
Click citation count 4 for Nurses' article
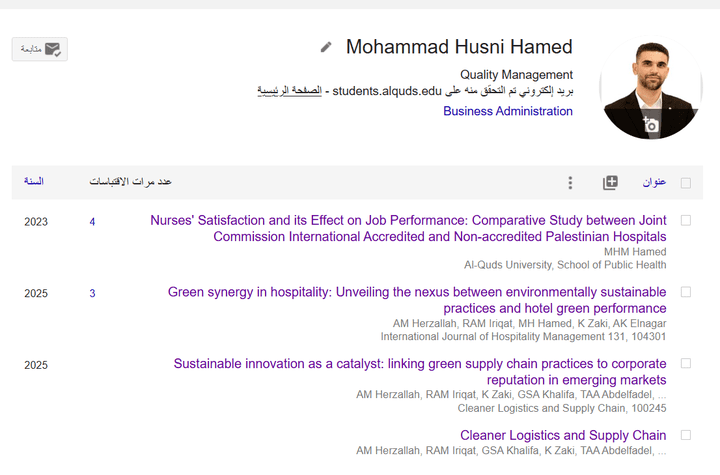[x=92, y=222]
